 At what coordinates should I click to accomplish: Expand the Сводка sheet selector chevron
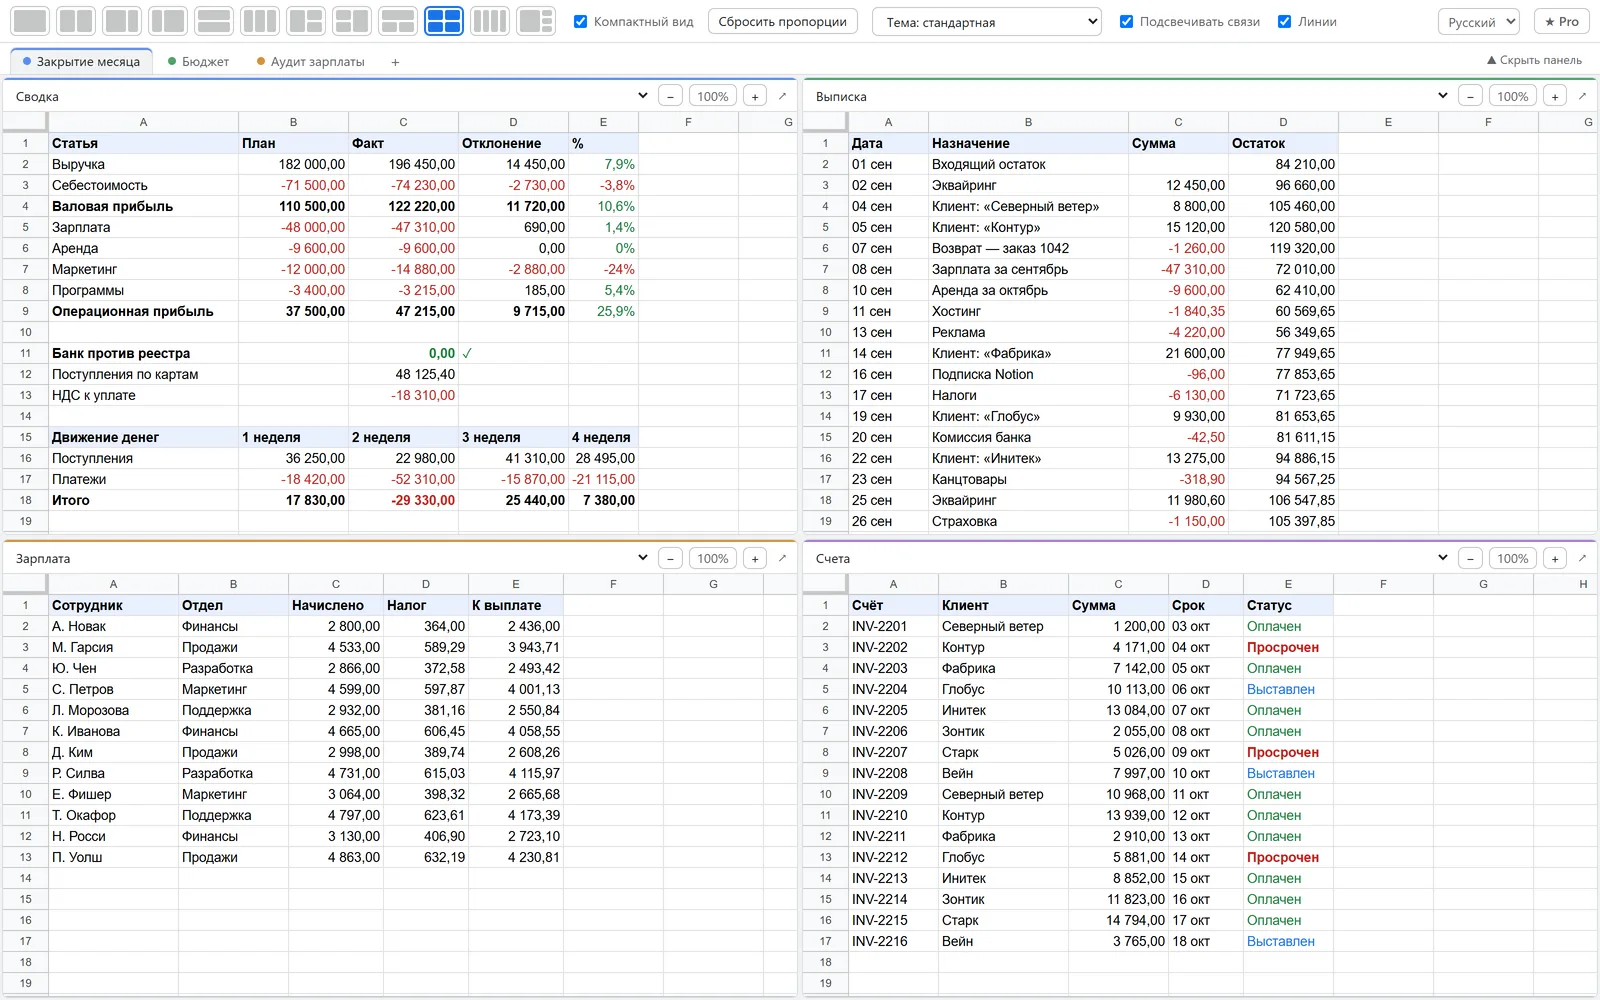(642, 96)
